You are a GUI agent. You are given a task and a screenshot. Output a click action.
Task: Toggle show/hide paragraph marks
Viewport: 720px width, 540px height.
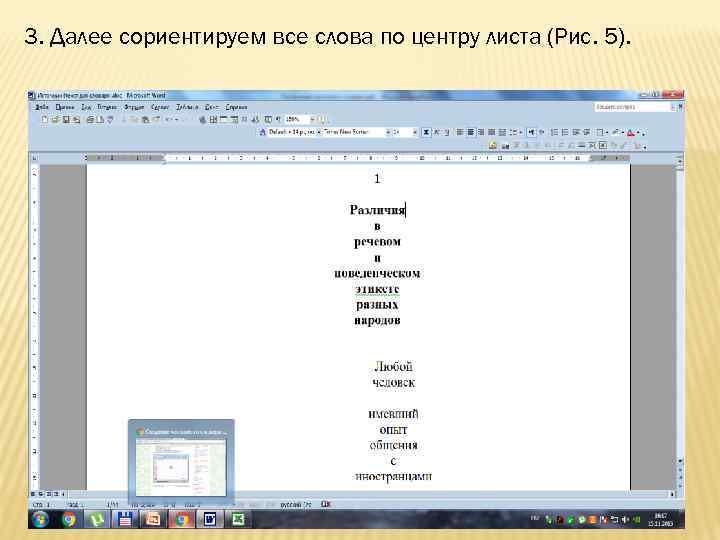278,120
